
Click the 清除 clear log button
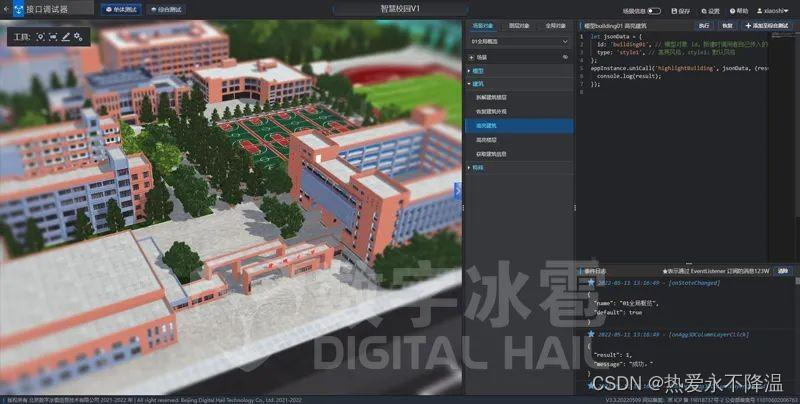(783, 272)
